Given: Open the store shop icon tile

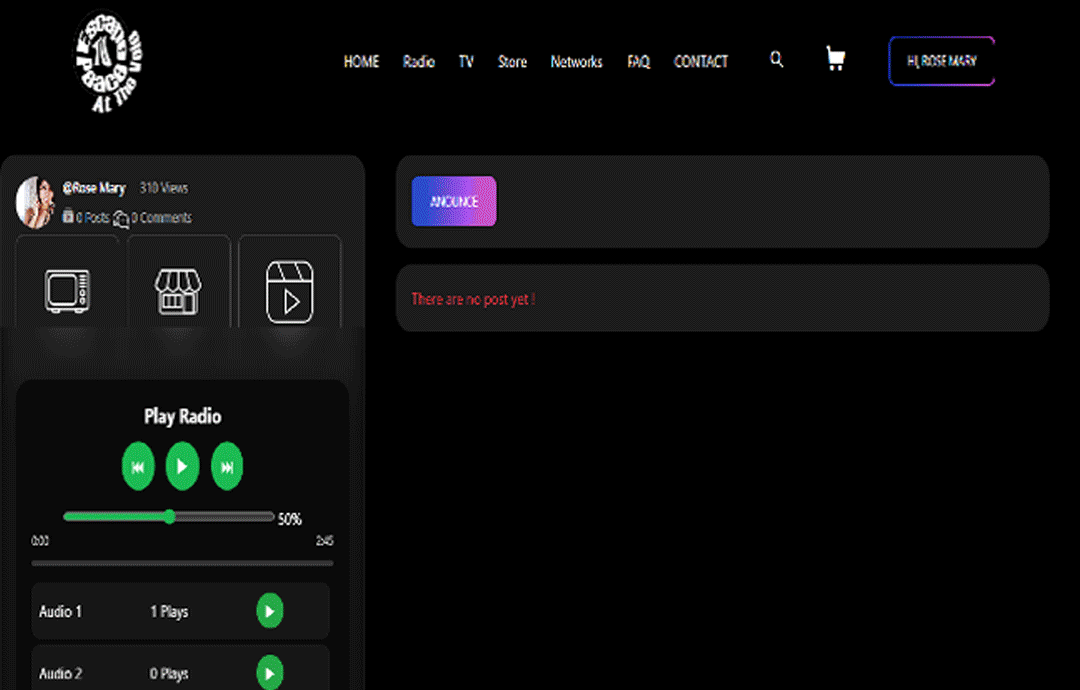Looking at the screenshot, I should (178, 291).
